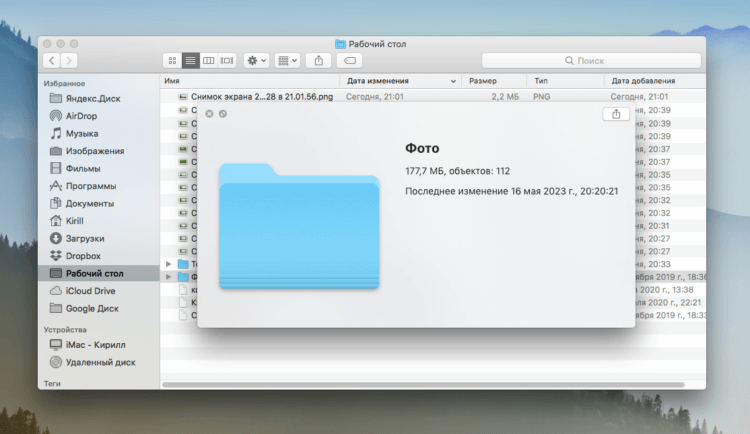
Task: Open Яндекс.Диск in the sidebar
Action: click(93, 99)
